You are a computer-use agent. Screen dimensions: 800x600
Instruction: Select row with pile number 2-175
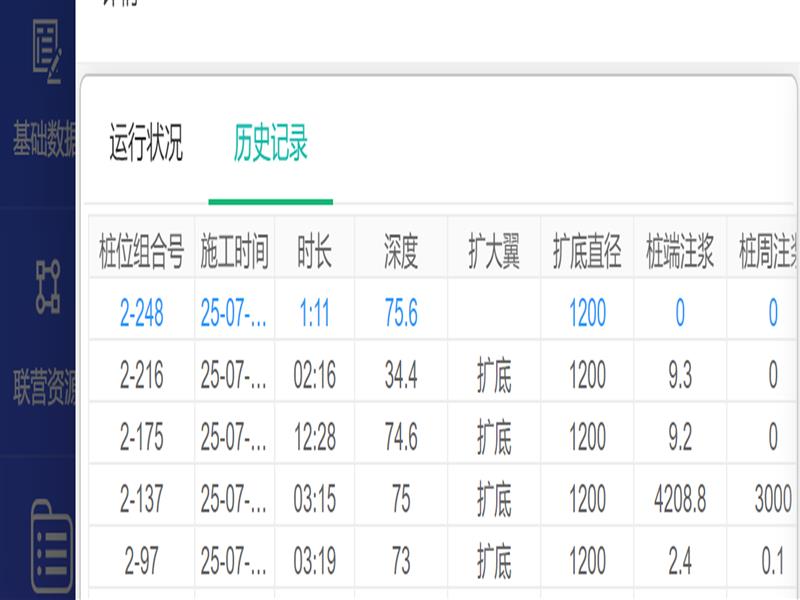pyautogui.click(x=141, y=437)
